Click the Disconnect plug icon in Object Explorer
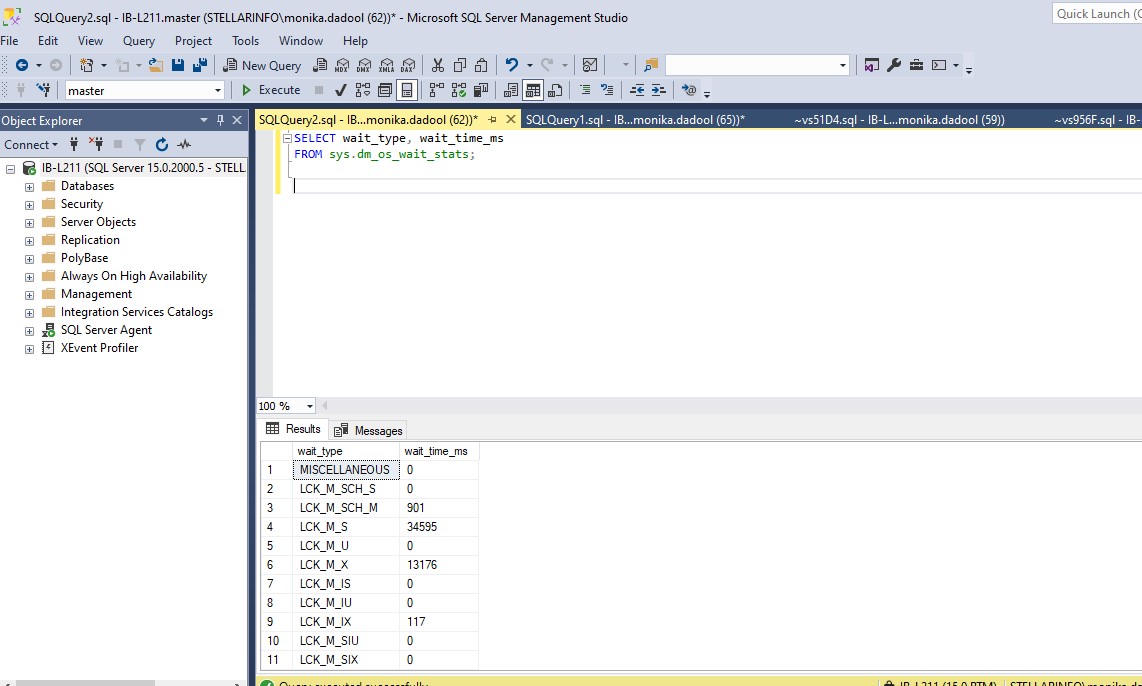Screen dimensions: 1142x686 [x=97, y=145]
